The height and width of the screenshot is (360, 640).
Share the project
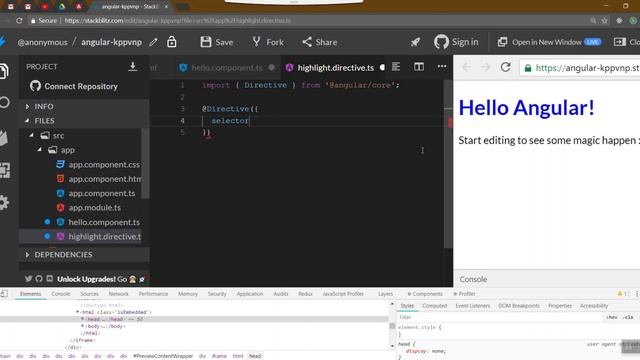(x=320, y=42)
